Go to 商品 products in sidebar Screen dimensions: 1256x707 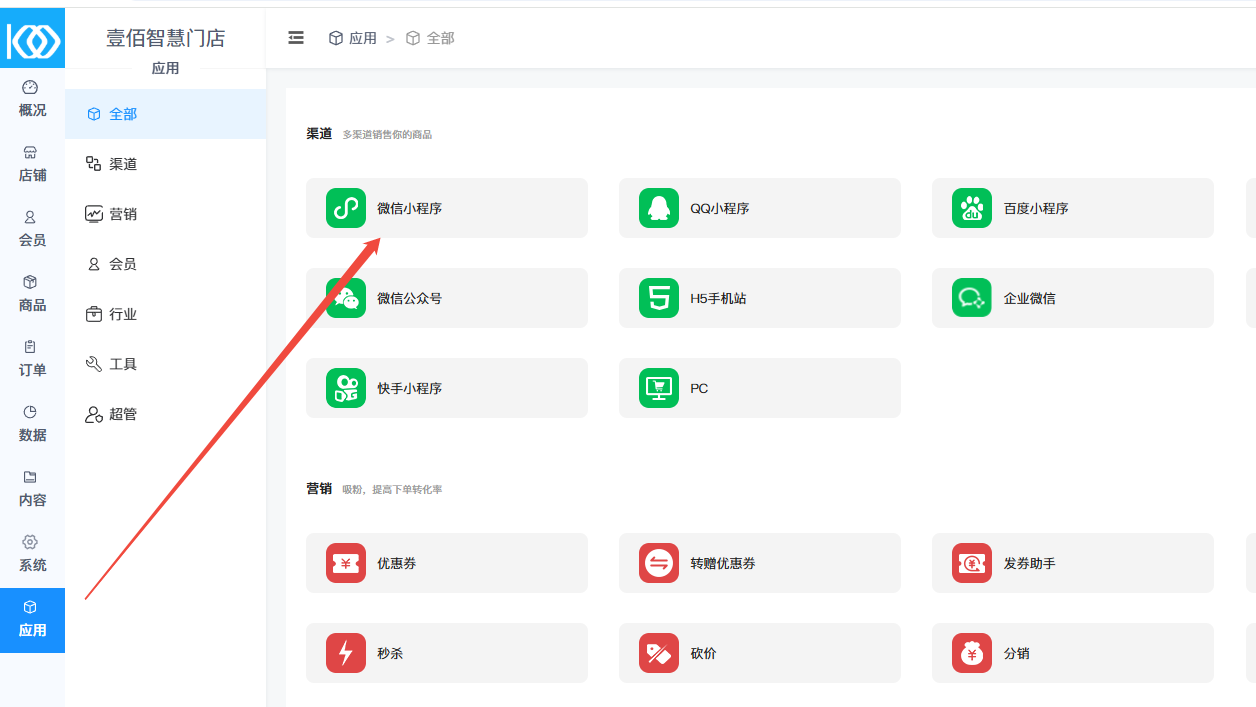pos(32,294)
